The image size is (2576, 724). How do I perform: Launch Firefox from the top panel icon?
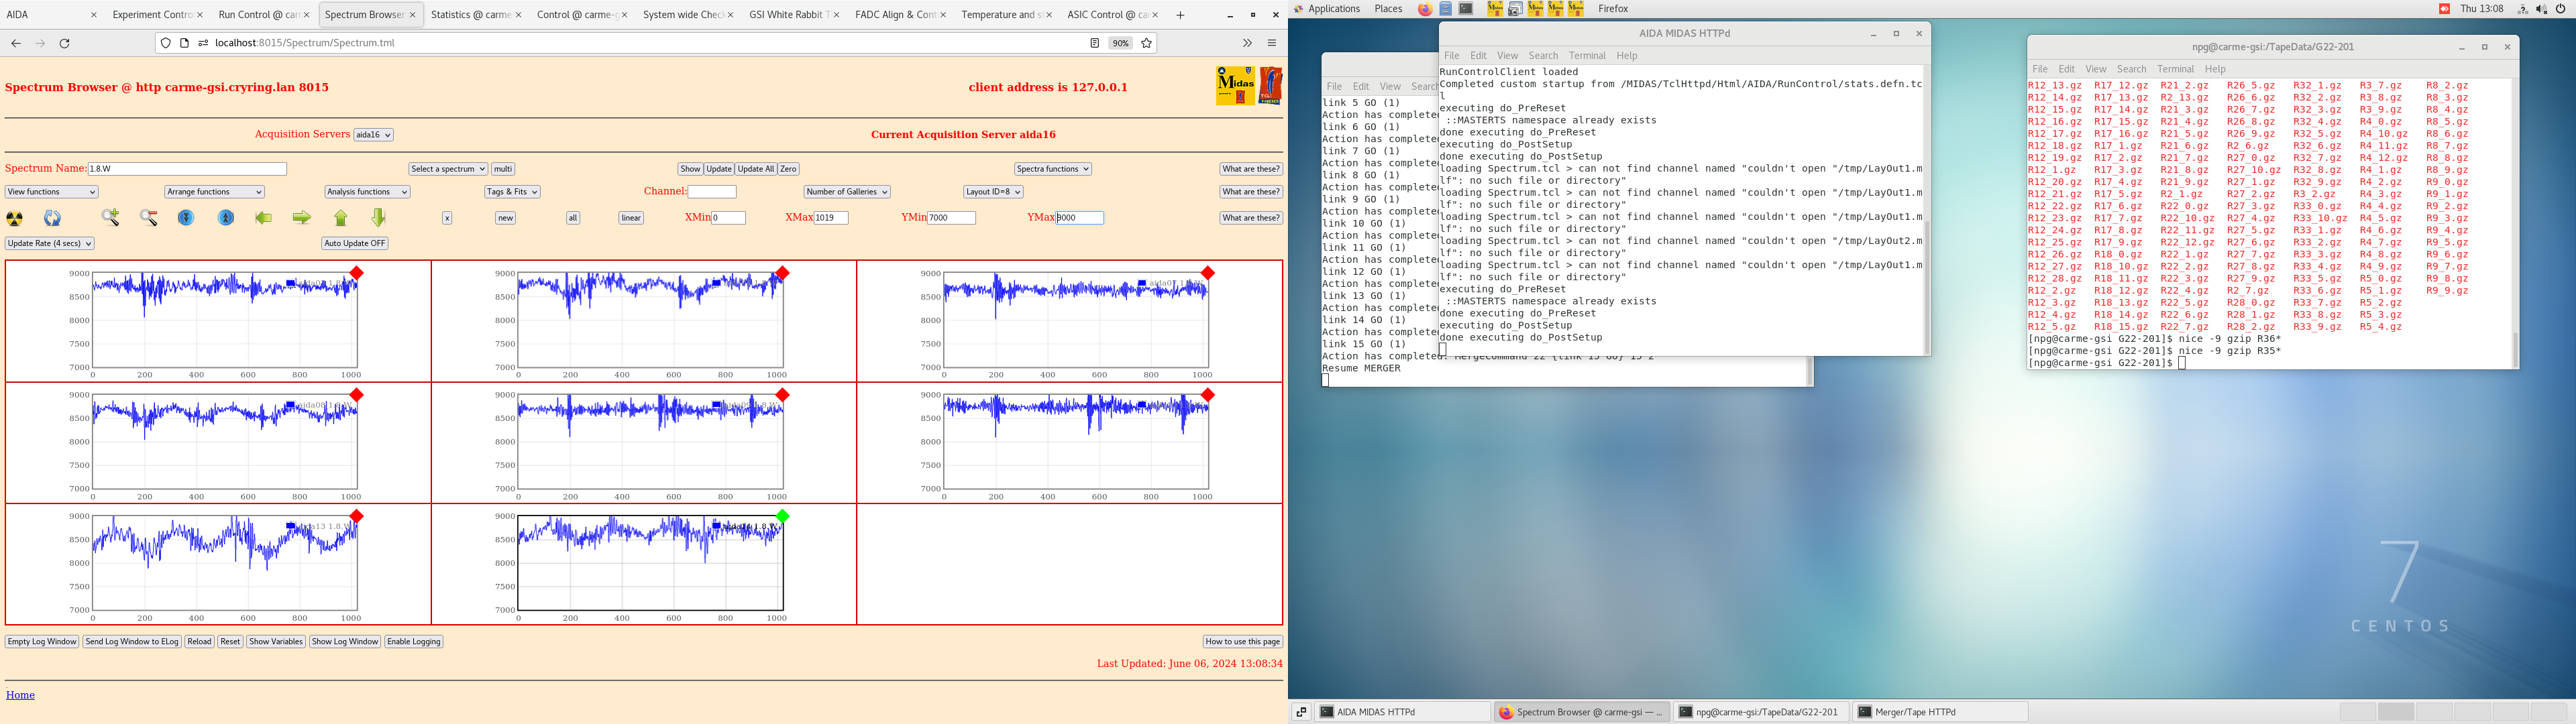[1425, 9]
